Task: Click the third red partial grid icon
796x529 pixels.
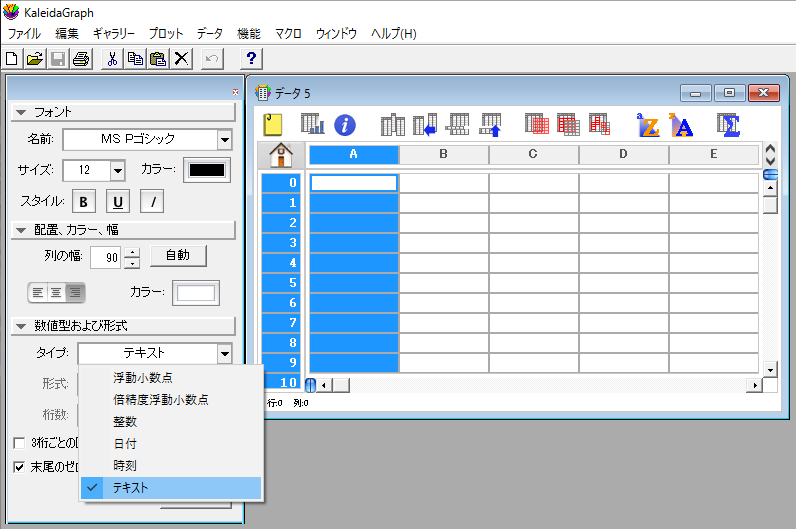Action: click(x=600, y=124)
